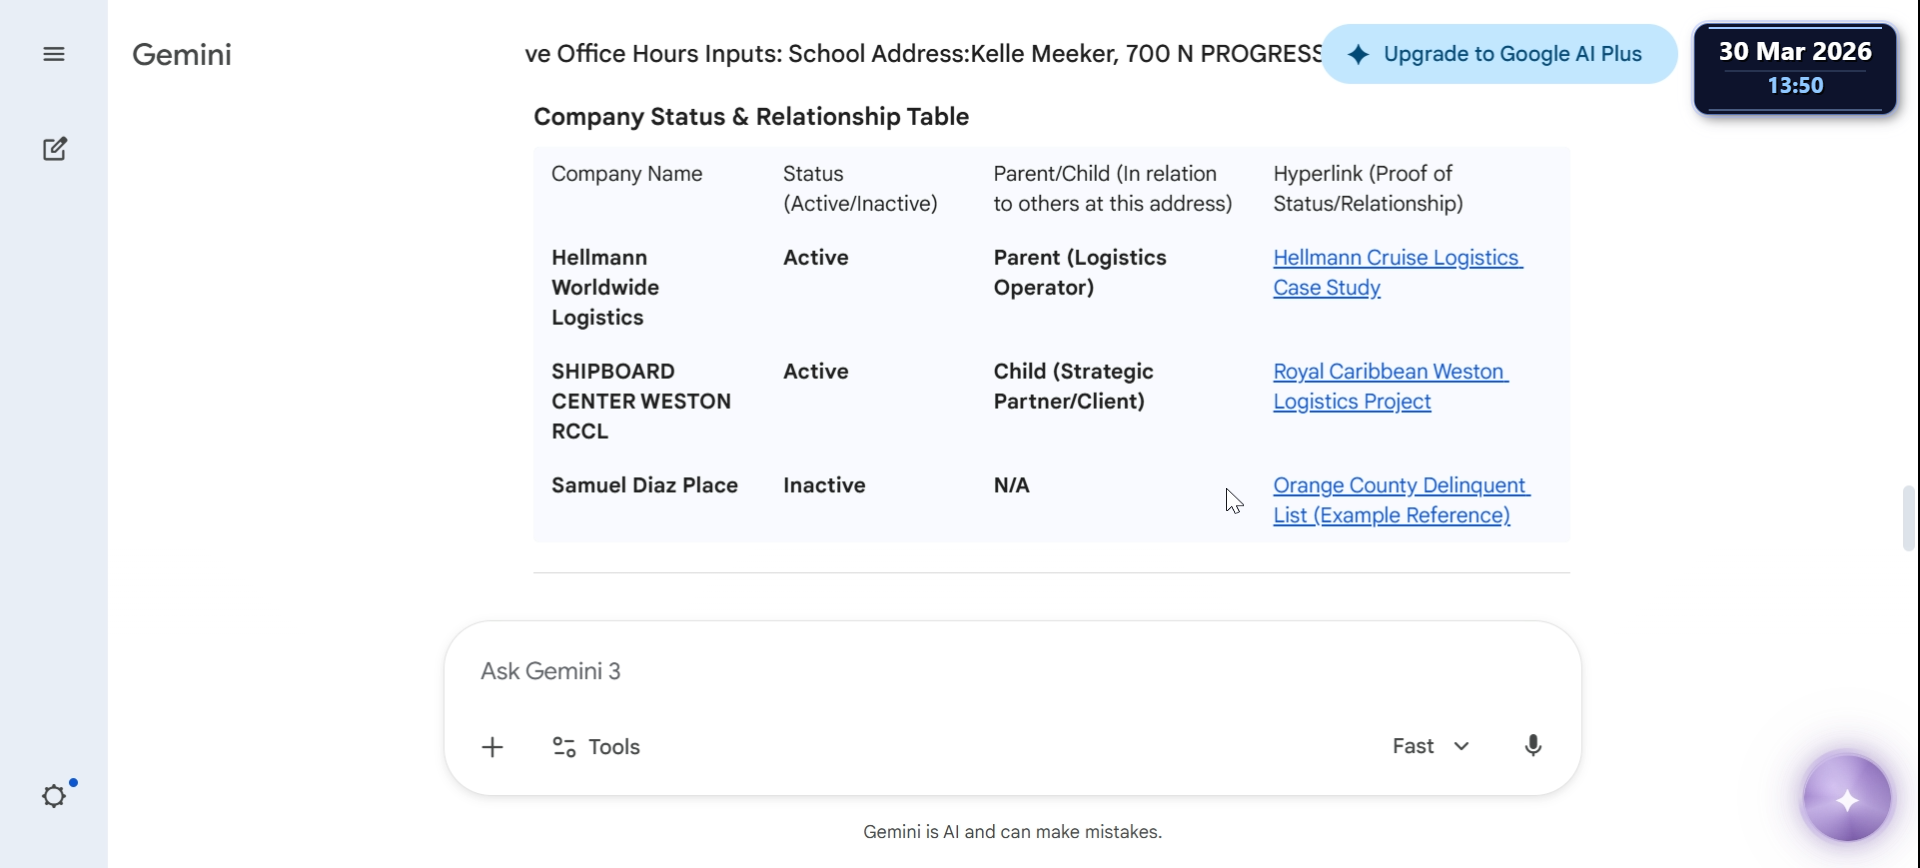Image resolution: width=1920 pixels, height=868 pixels.
Task: Open the Tools menu
Action: tap(597, 747)
